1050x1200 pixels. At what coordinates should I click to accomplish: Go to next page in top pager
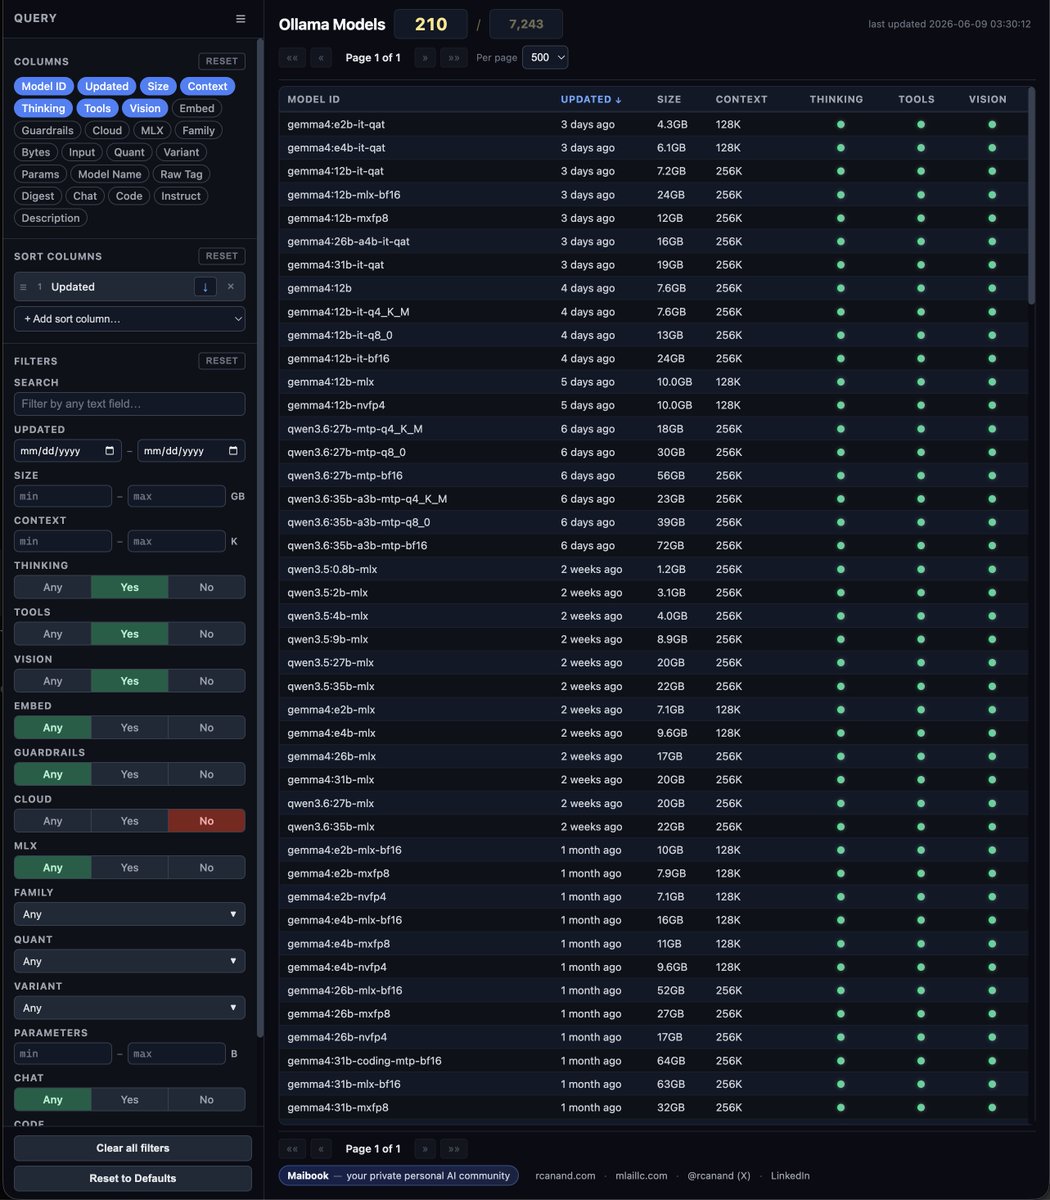point(425,57)
